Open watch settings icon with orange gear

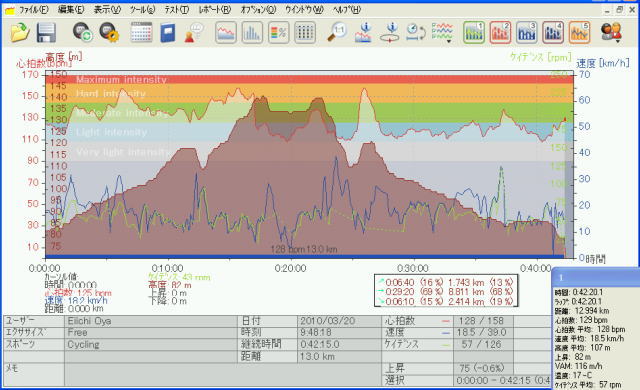[109, 32]
